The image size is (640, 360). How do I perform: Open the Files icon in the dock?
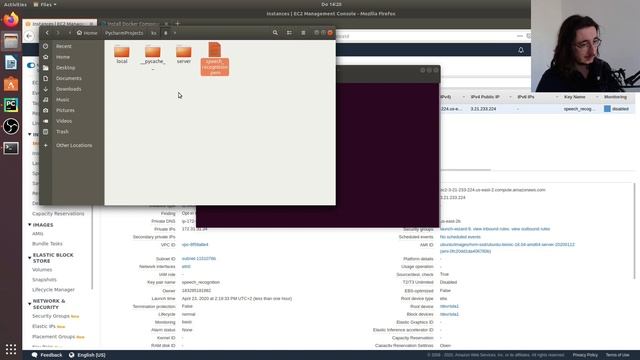pyautogui.click(x=11, y=41)
